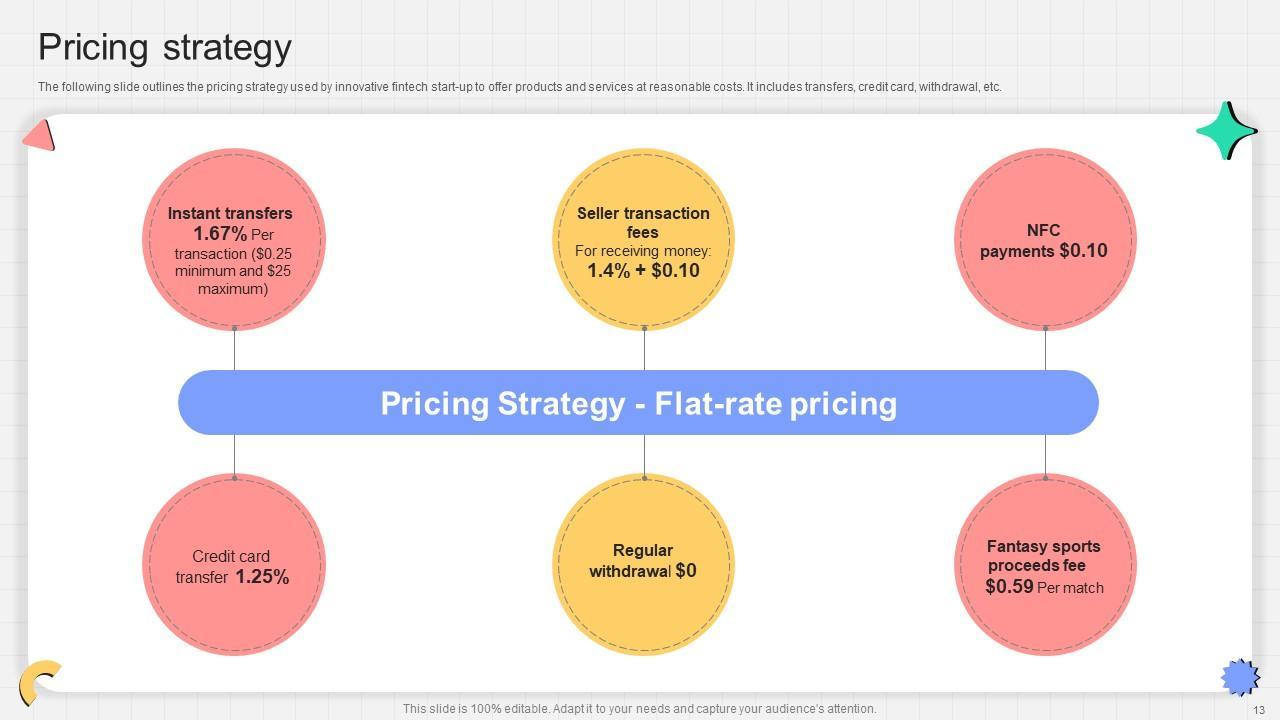Click the slide description subtitle text
The height and width of the screenshot is (720, 1280).
tap(519, 87)
